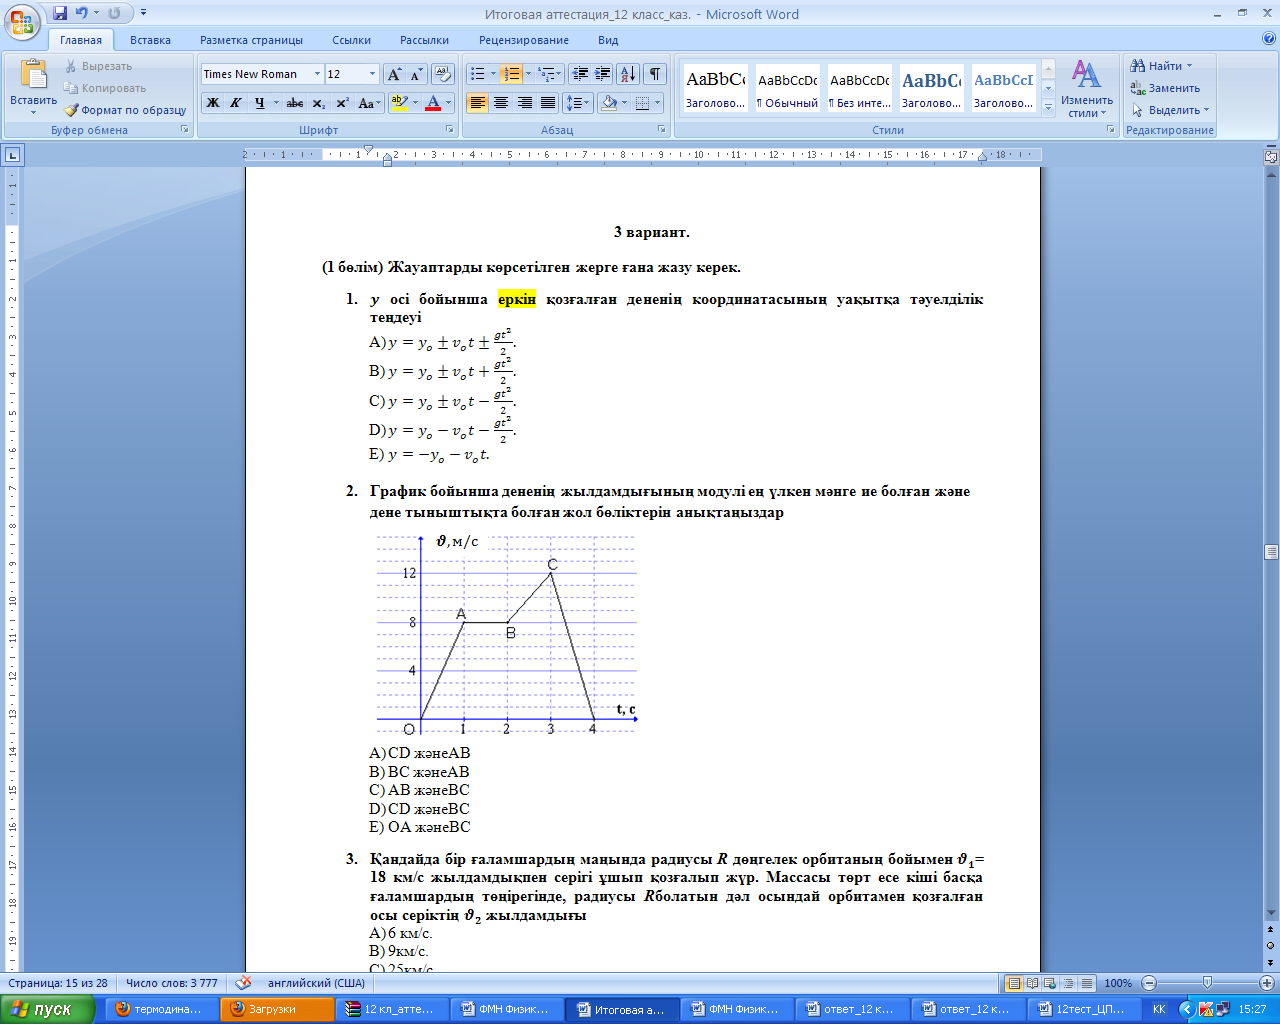Toggle show paragraph marks (¶)
This screenshot has width=1280, height=1024.
(x=655, y=74)
